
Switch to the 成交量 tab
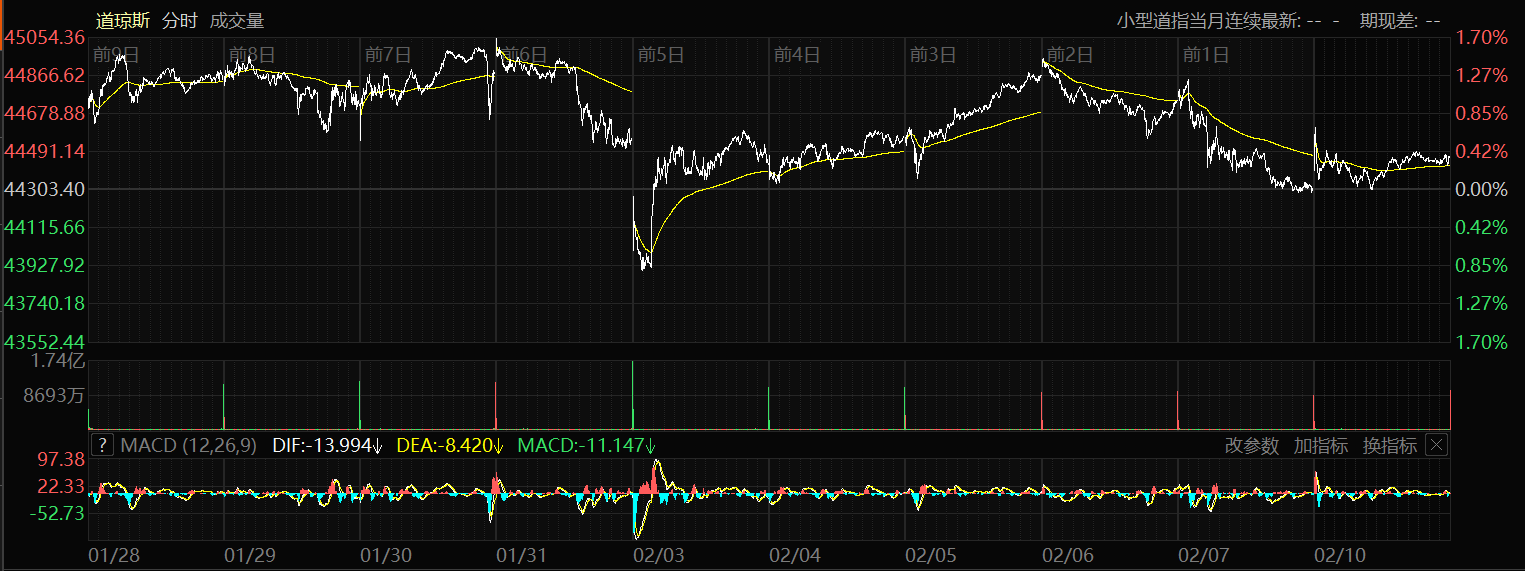tap(237, 20)
